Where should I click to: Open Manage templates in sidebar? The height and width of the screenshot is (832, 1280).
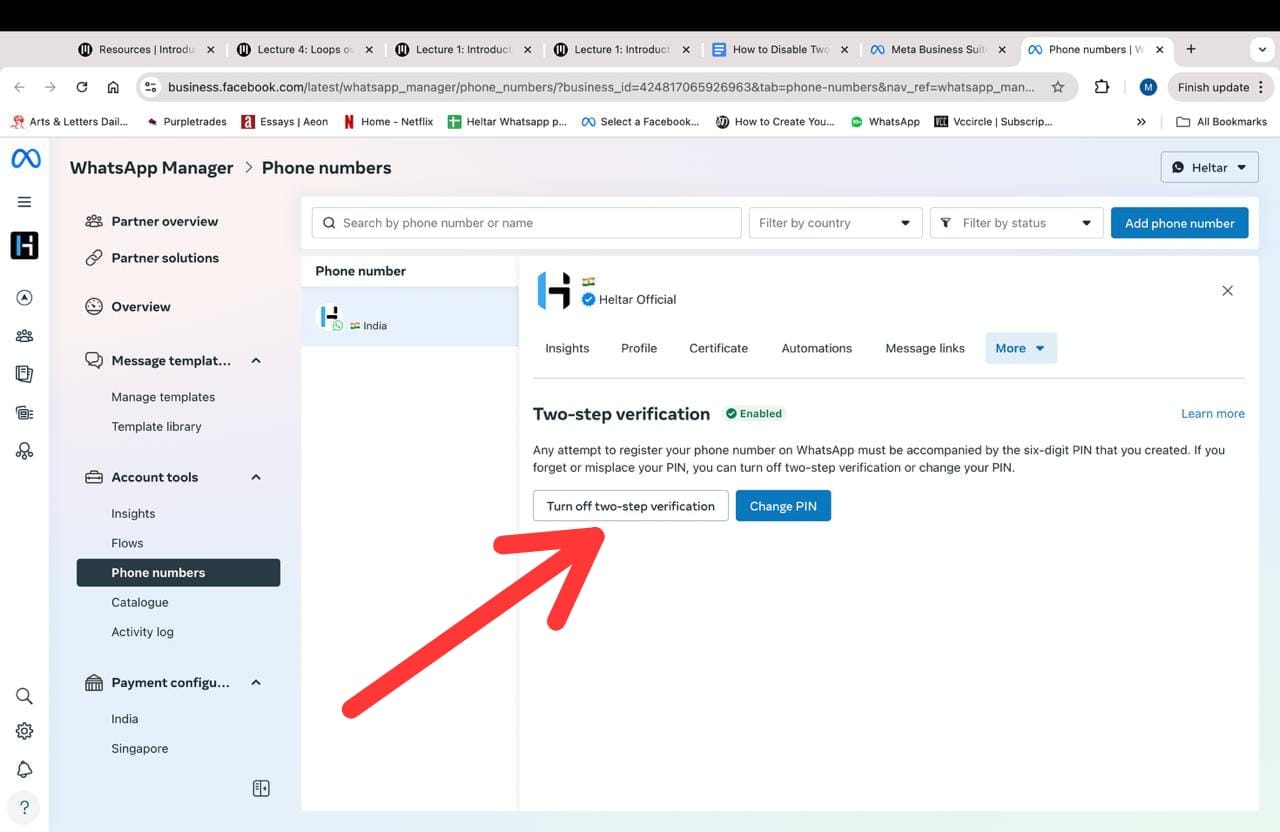coord(163,397)
